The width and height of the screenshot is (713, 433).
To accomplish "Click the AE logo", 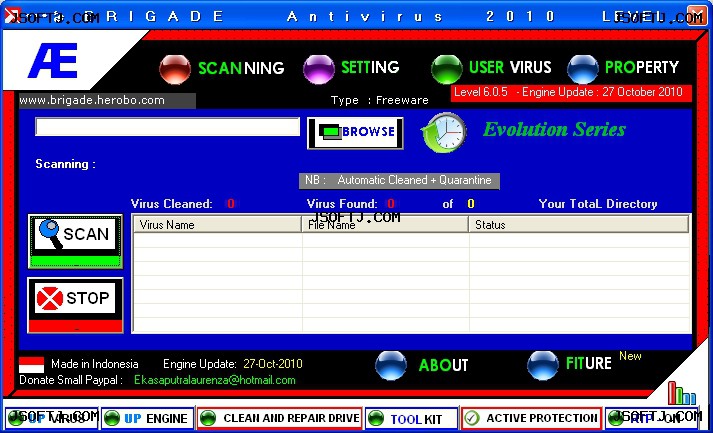I will point(52,60).
